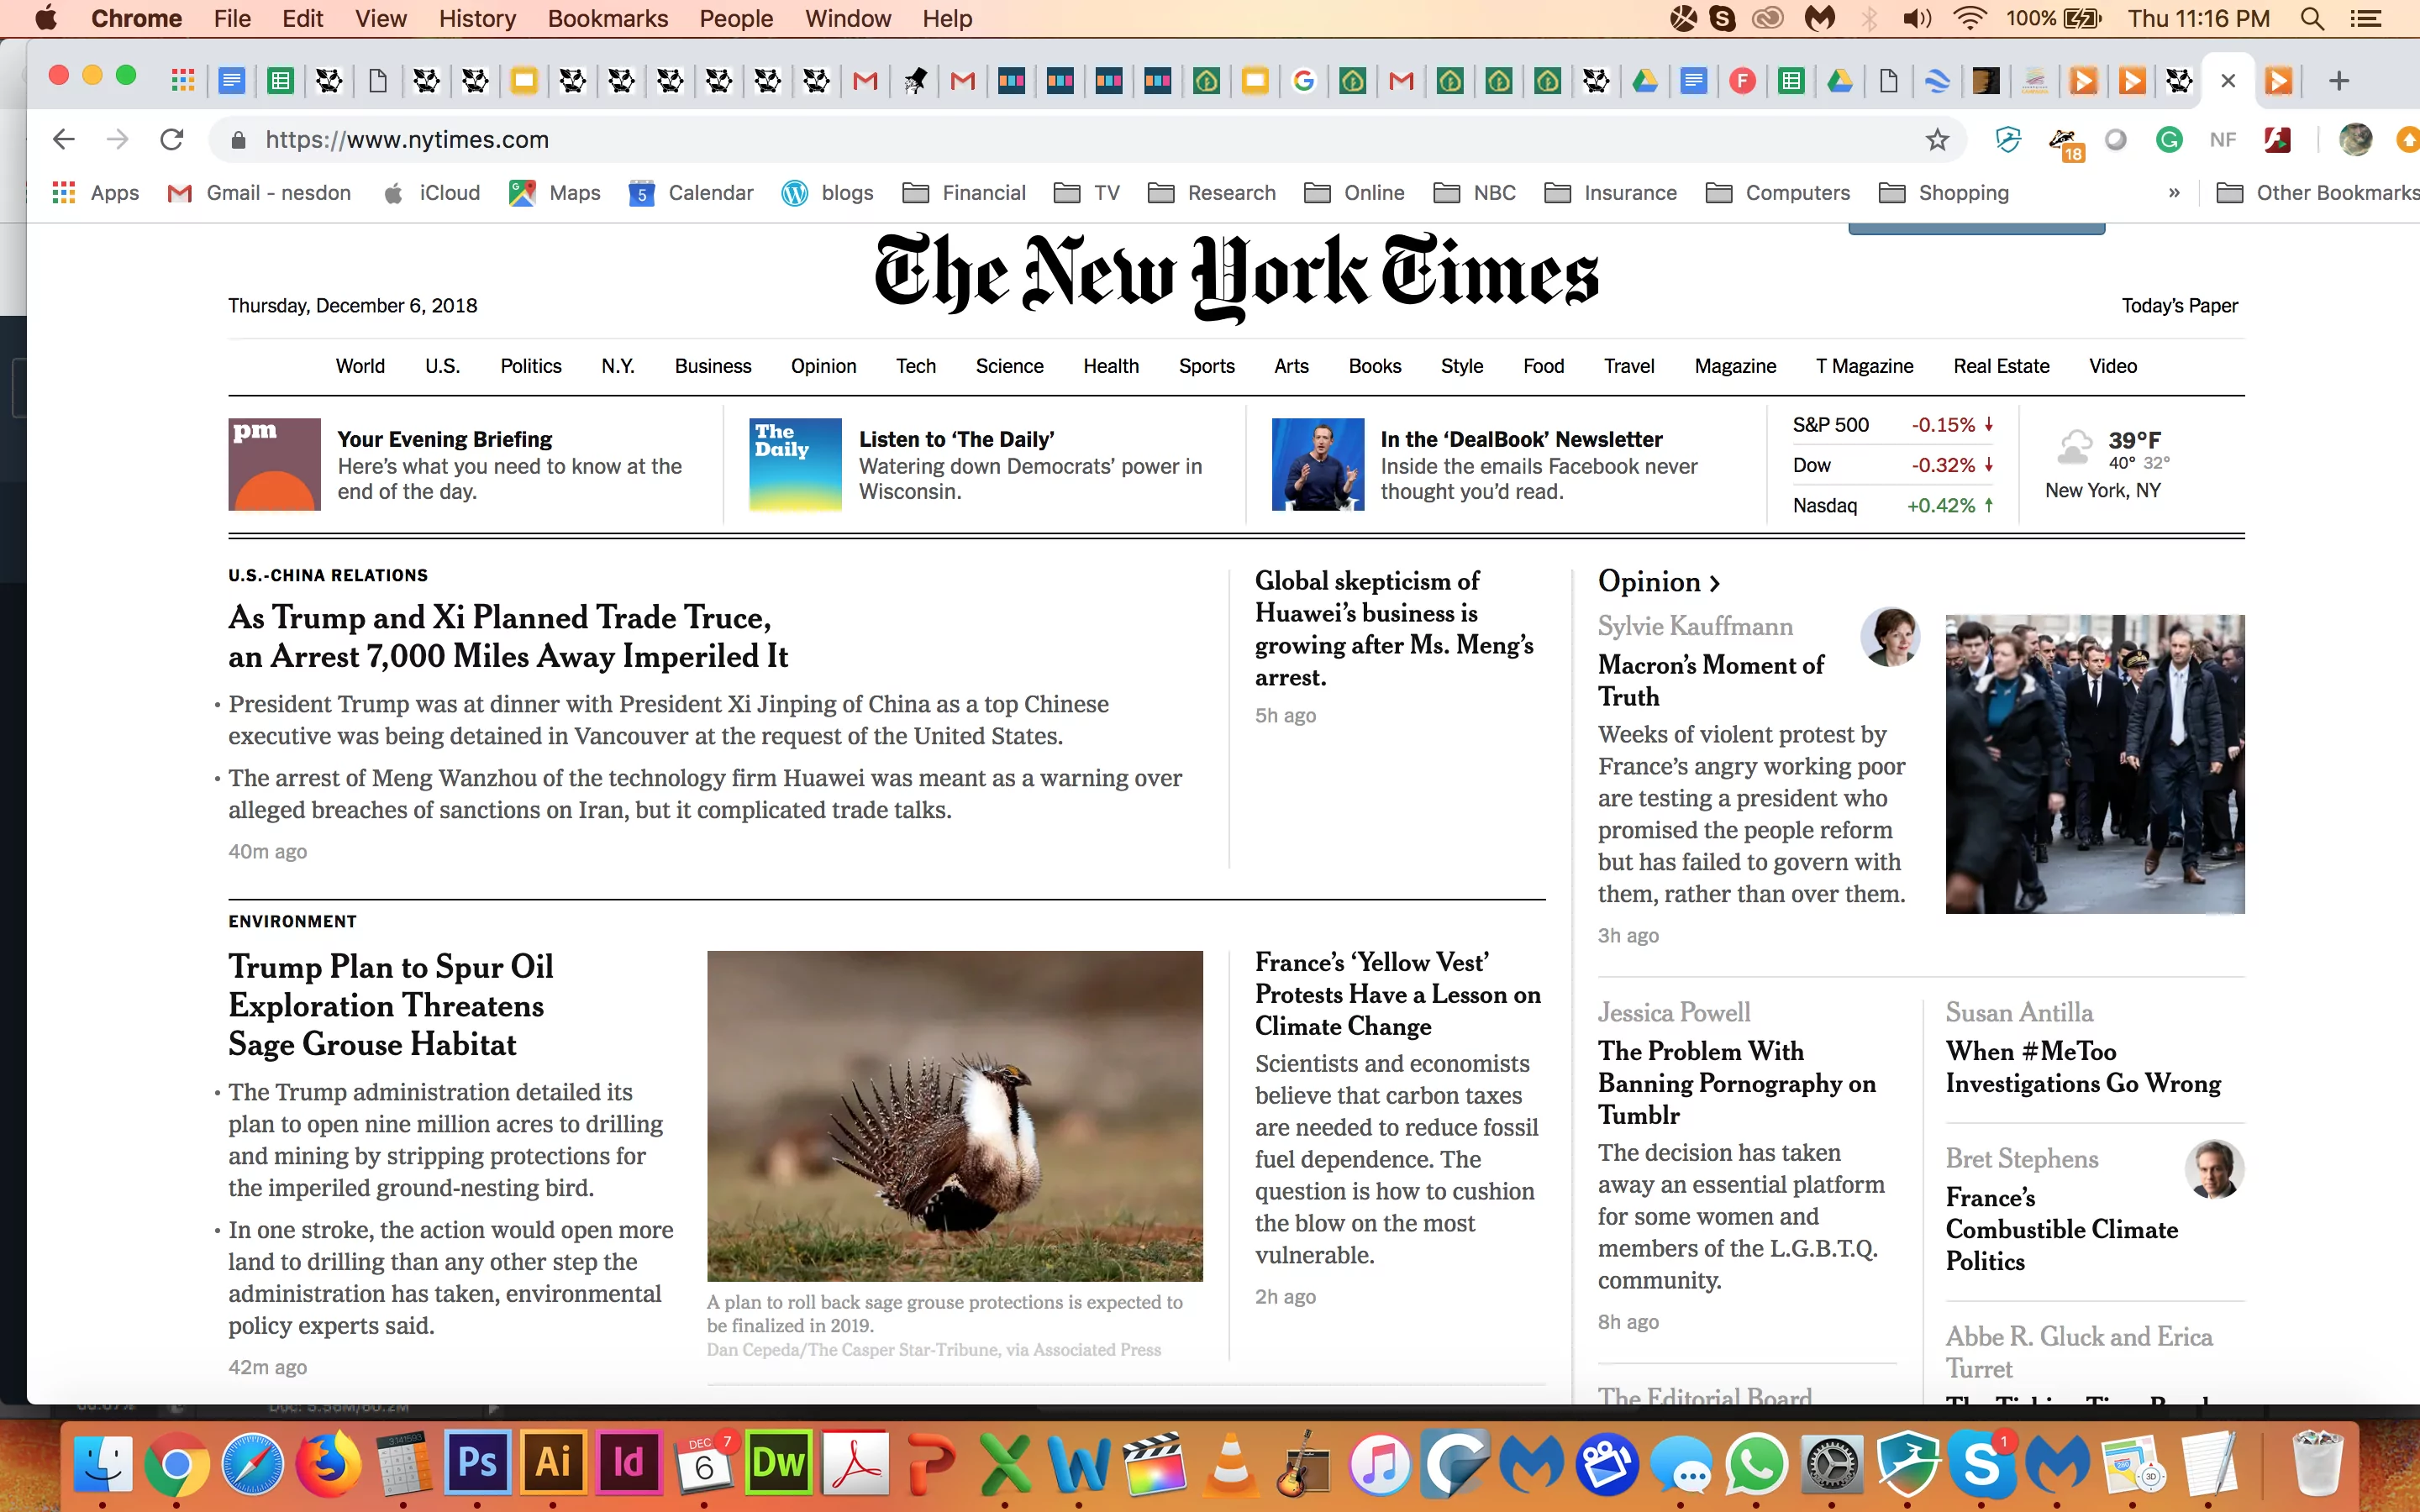Open the Apps bookmark shortcut

tap(96, 193)
